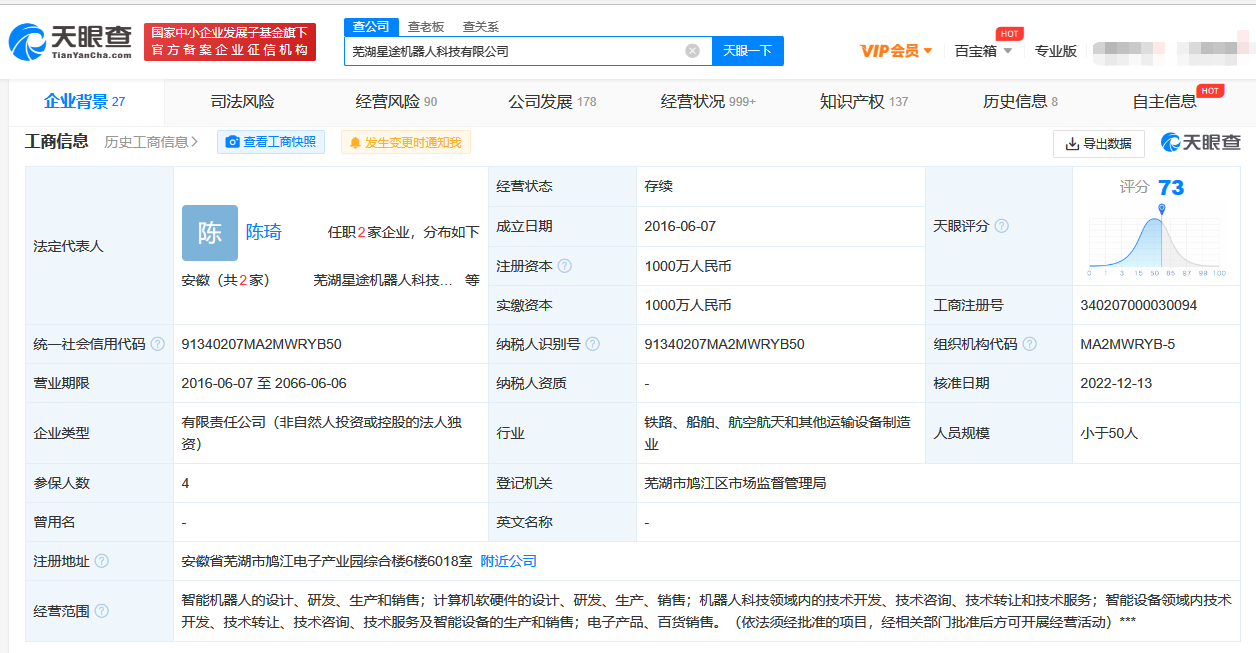Click the 73 score value
1256x653 pixels.
pyautogui.click(x=1171, y=187)
